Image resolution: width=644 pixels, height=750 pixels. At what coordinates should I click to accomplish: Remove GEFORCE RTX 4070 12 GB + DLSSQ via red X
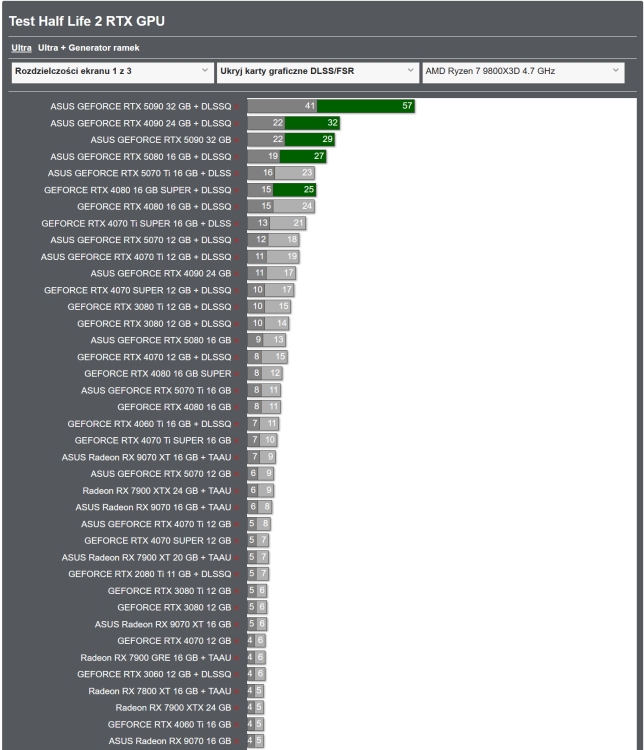click(237, 358)
